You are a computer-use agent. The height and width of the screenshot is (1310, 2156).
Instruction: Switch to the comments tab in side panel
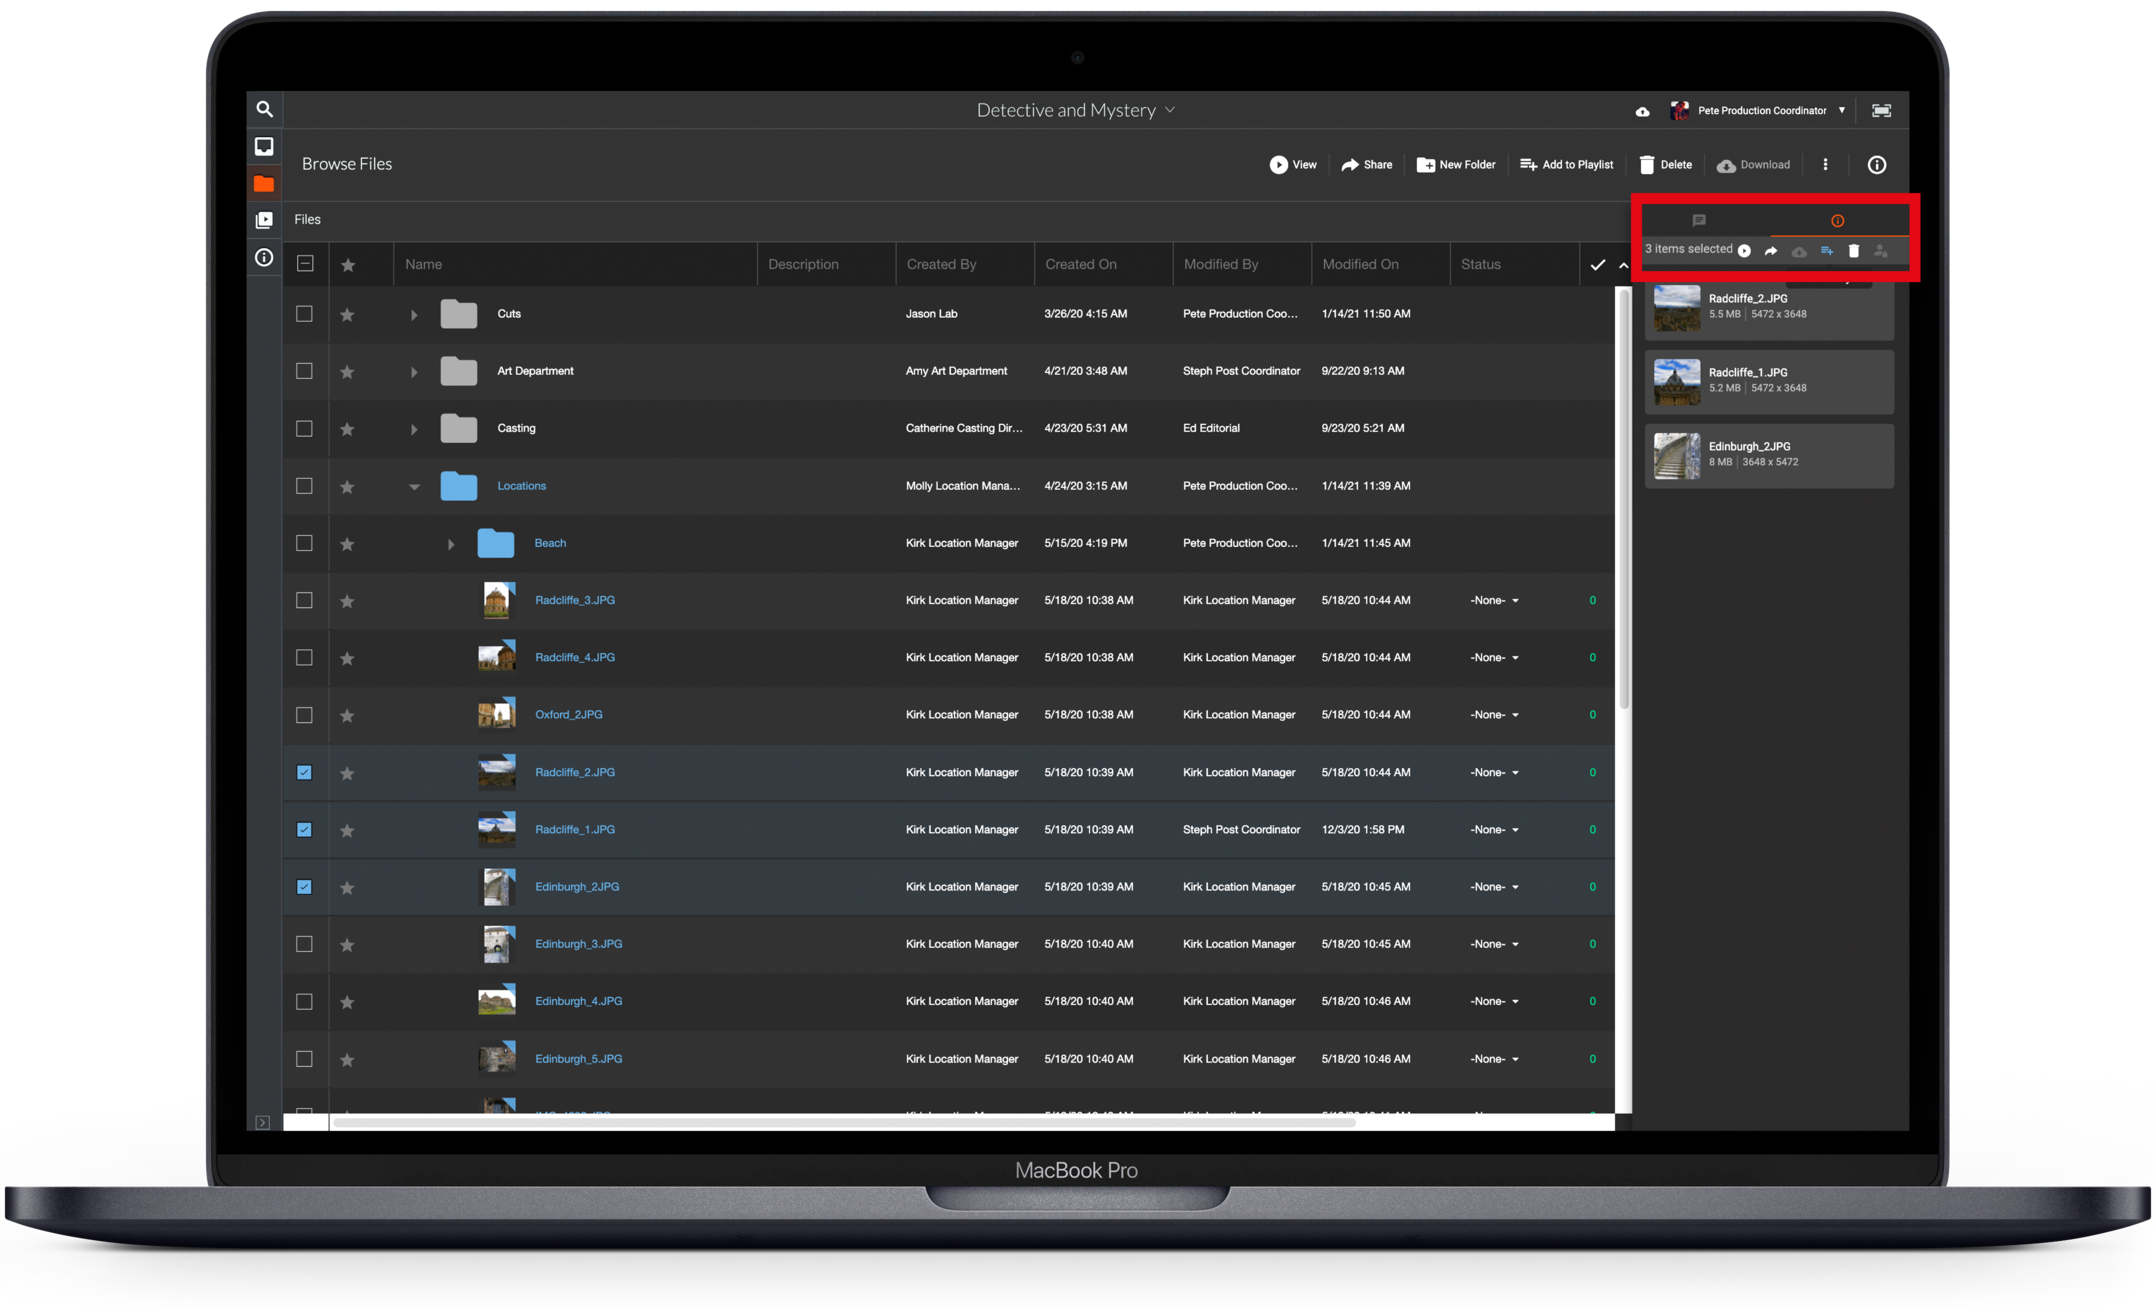pyautogui.click(x=1699, y=220)
